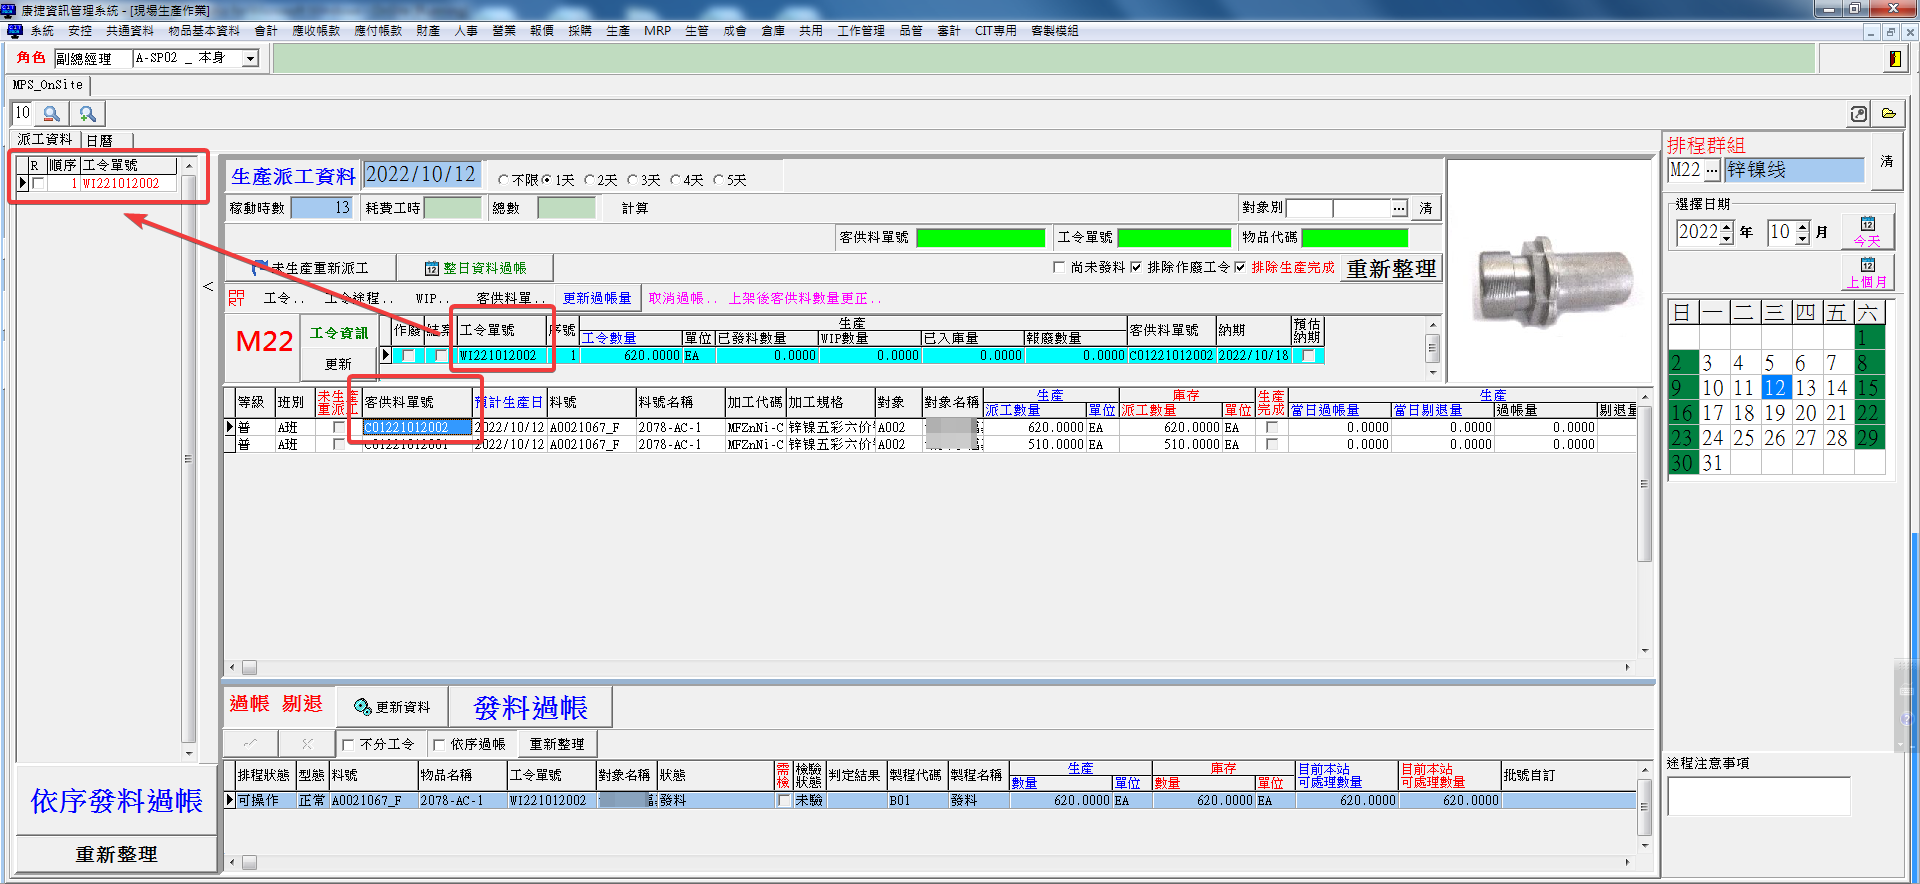Click the 上個月 calendar icon button
Viewport: 1920px width, 884px height.
click(1867, 272)
